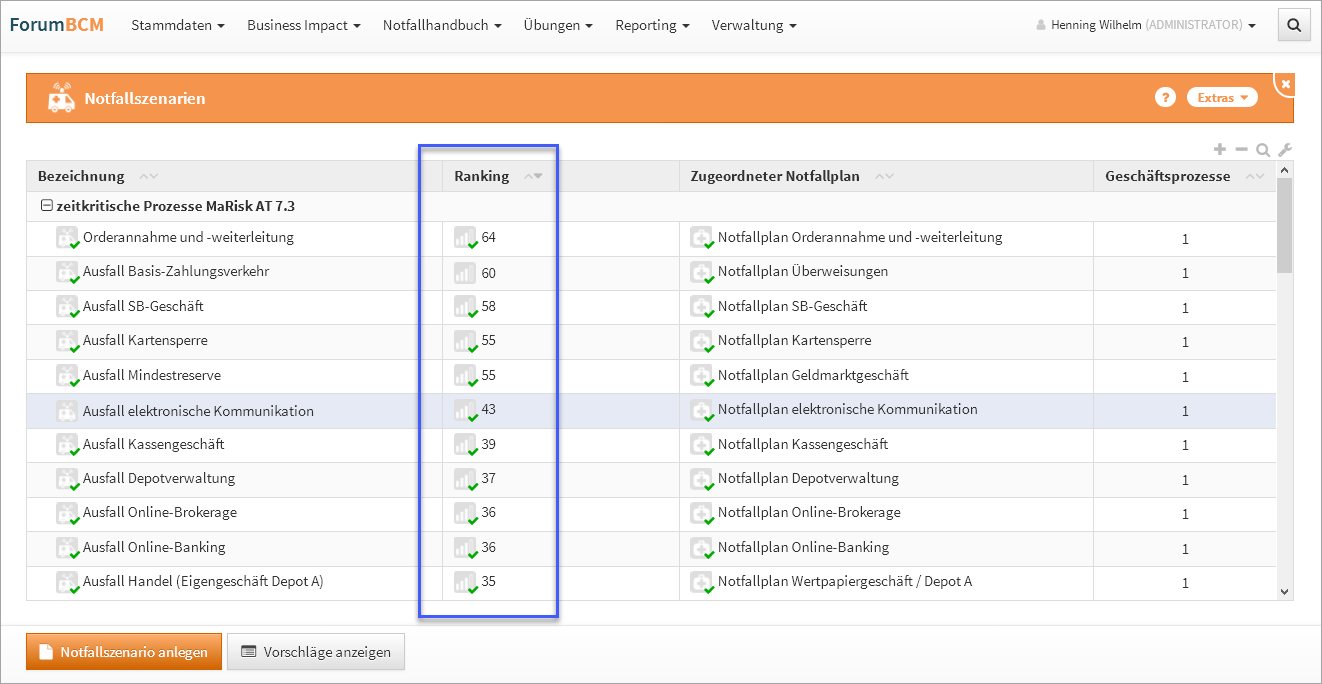
Task: Click the scenario icon for Ausfall SB-Geschäft
Action: tap(67, 307)
